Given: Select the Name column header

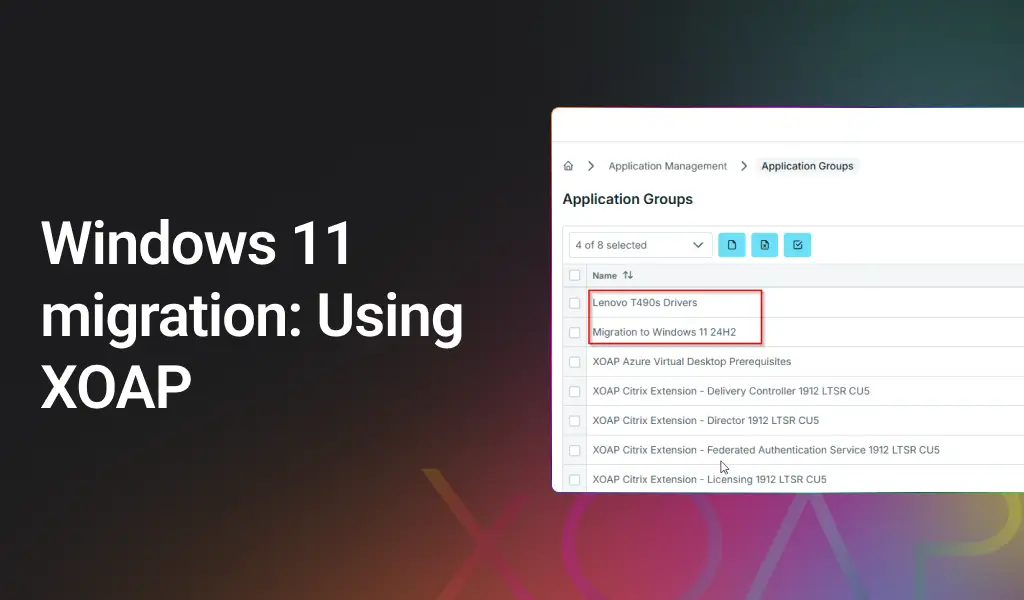Looking at the screenshot, I should 604,274.
